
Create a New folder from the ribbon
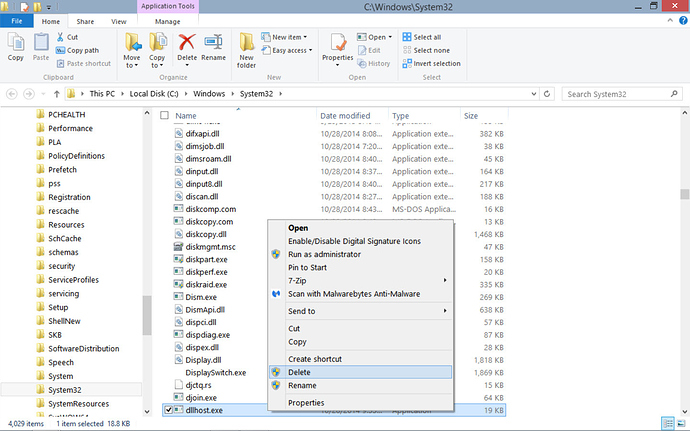coord(246,50)
